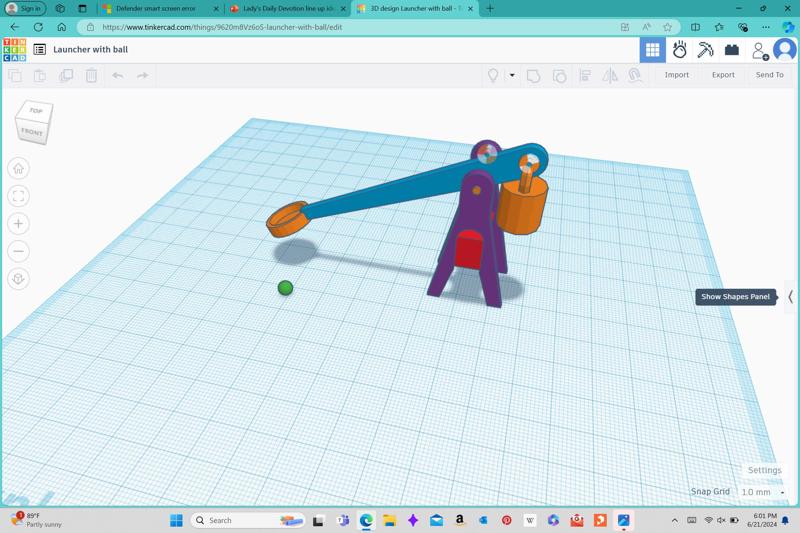Click the Delete trash icon

click(91, 75)
